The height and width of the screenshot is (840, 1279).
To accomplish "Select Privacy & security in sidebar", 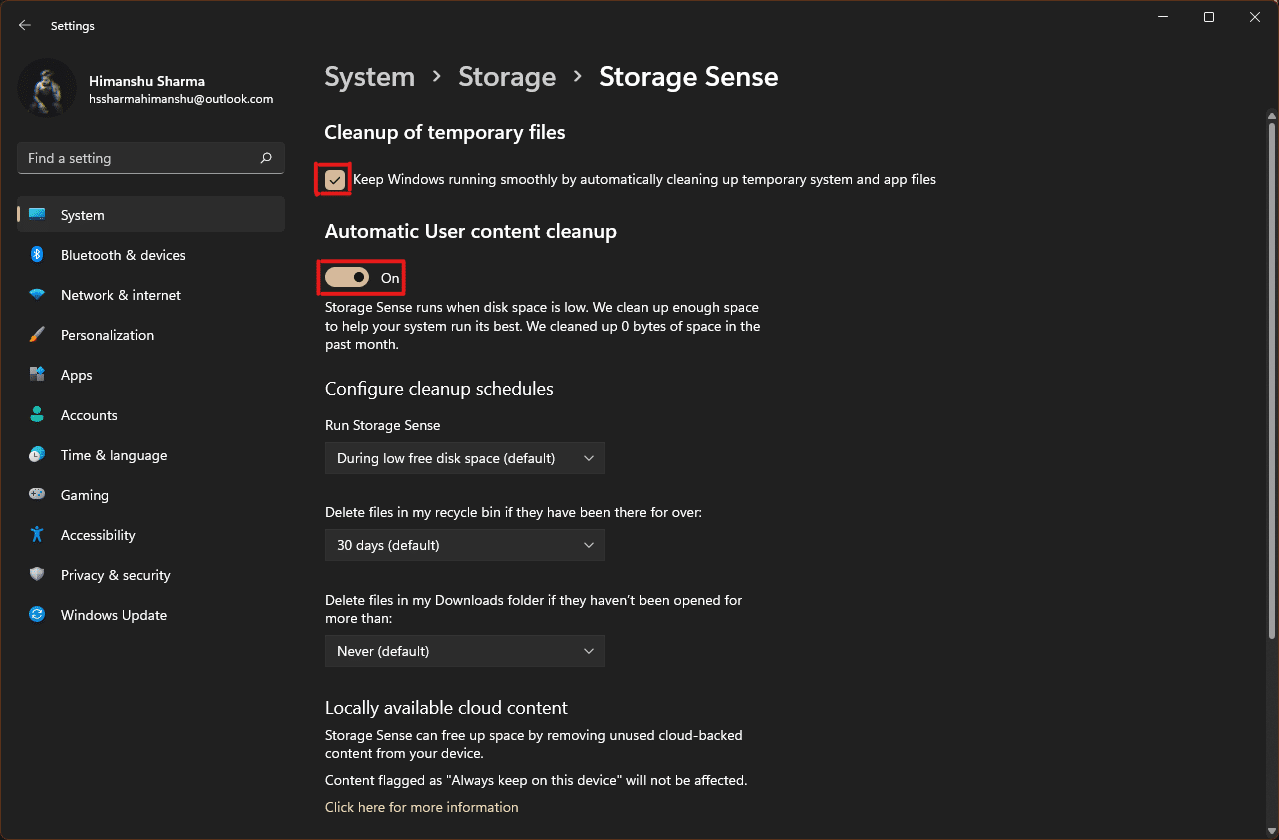I will (151, 575).
